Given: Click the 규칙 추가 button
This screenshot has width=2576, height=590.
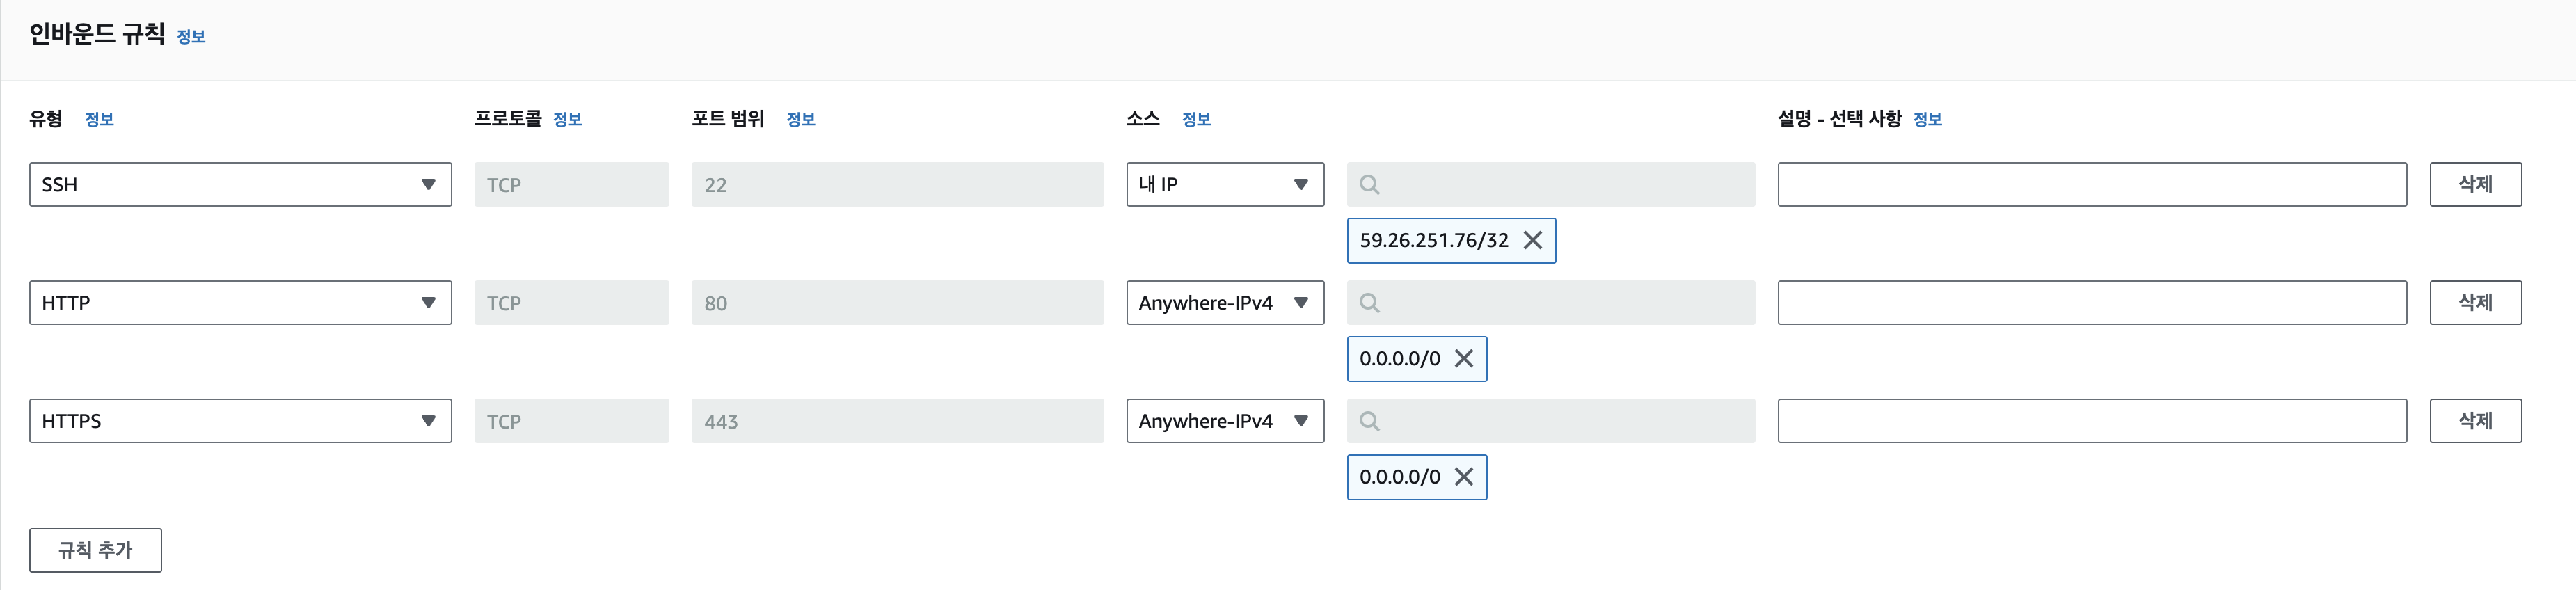Looking at the screenshot, I should tap(95, 550).
